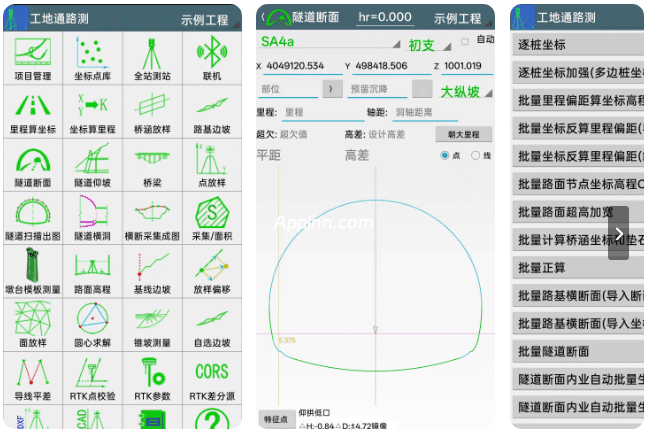
Task: Click the gray button beside 预留沉降
Action: (x=422, y=89)
